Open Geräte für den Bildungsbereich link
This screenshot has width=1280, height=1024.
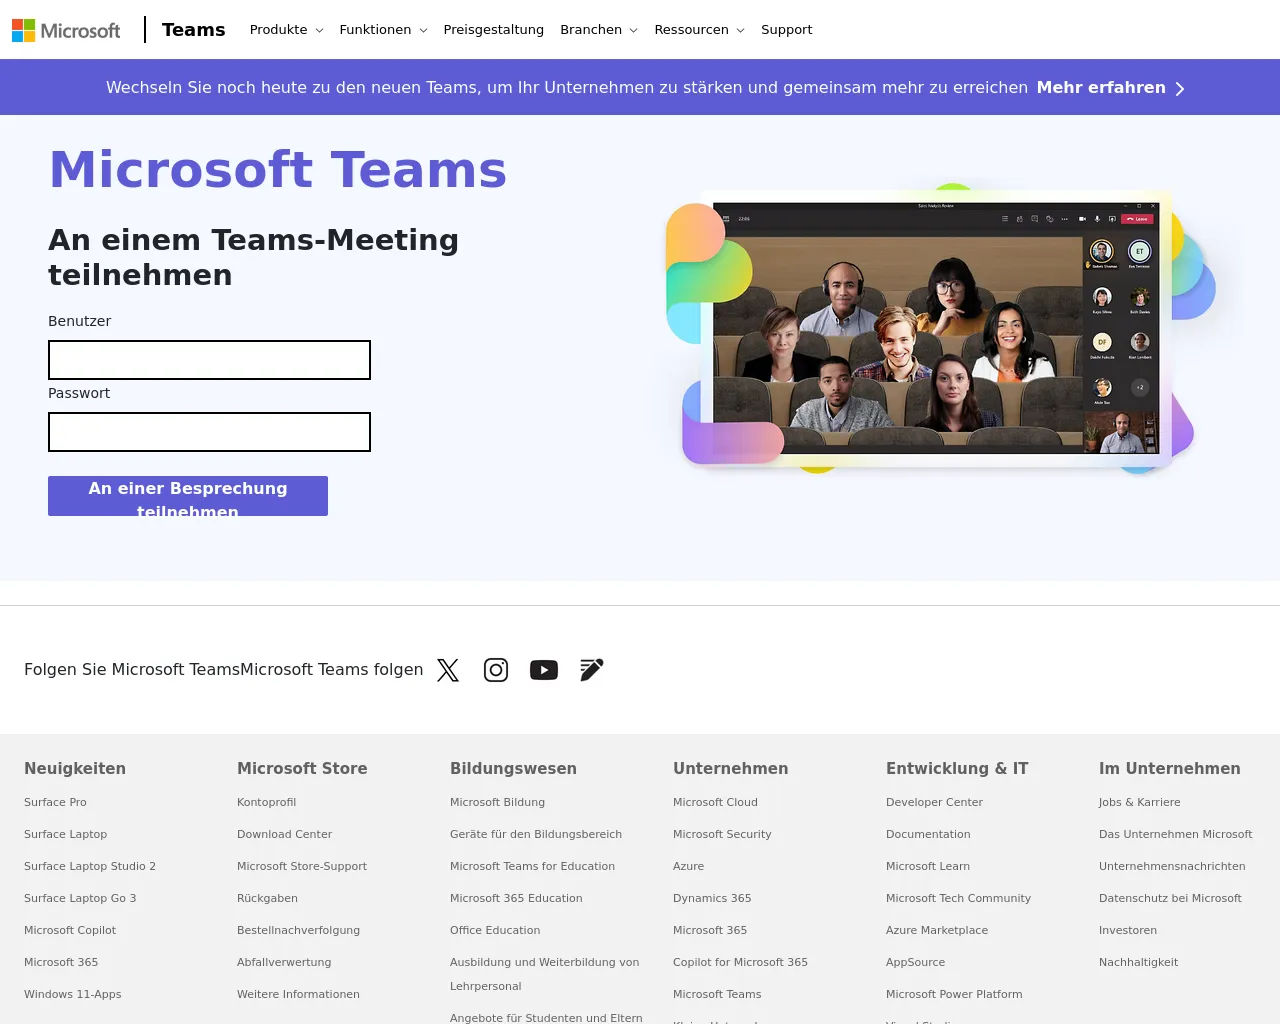point(536,834)
